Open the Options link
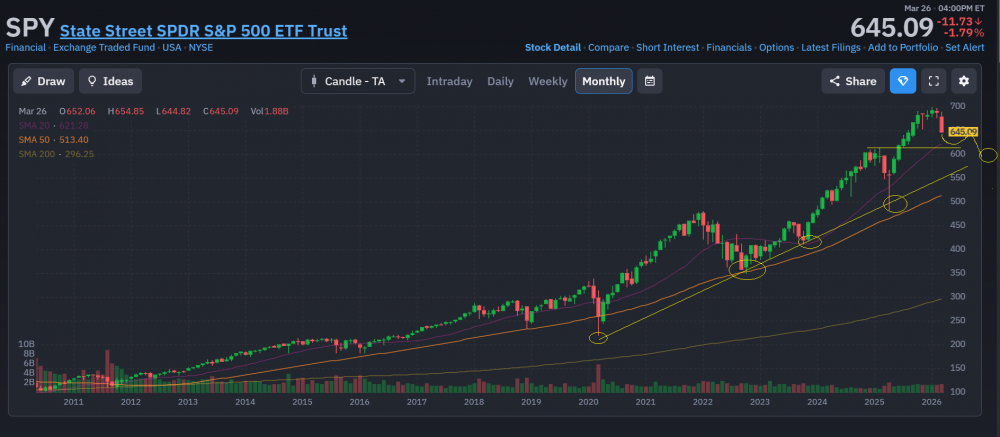The width and height of the screenshot is (1000, 437). (776, 47)
